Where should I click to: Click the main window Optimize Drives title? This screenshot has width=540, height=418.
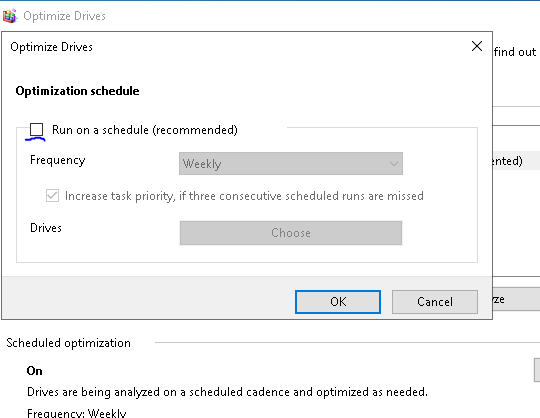64,16
